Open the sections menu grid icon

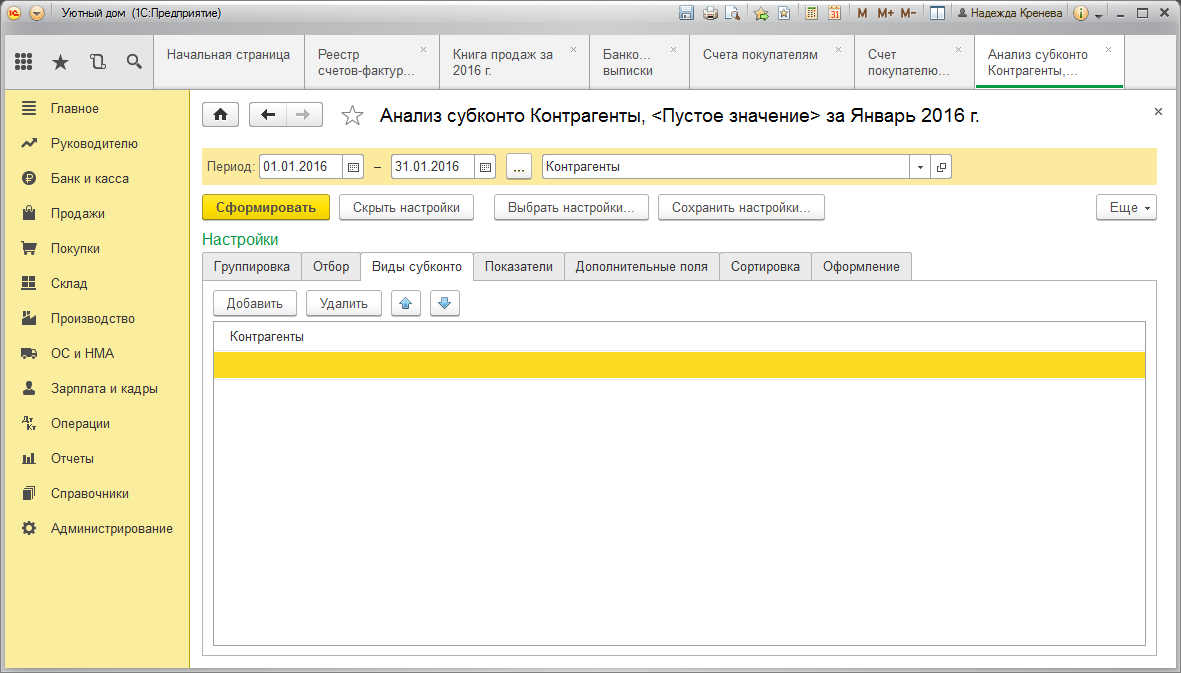point(23,62)
